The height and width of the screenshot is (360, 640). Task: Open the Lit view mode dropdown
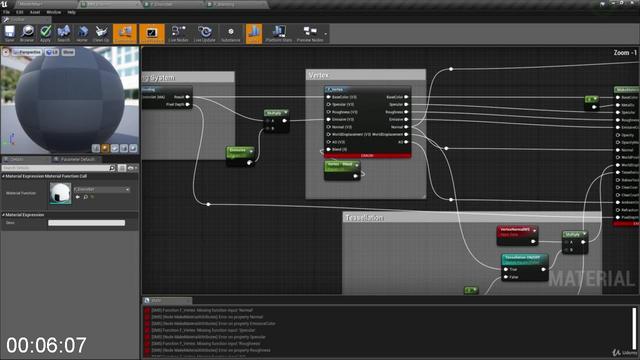coord(52,52)
